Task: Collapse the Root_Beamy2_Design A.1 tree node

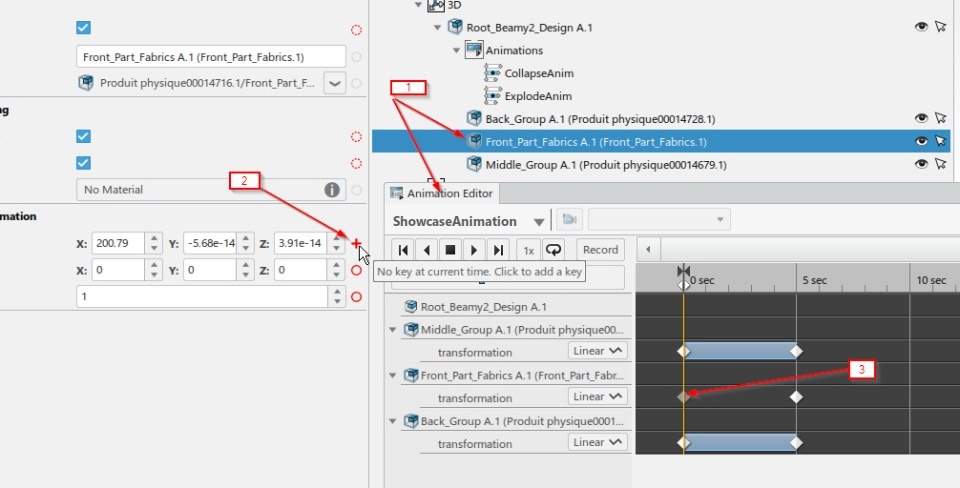Action: [437, 28]
